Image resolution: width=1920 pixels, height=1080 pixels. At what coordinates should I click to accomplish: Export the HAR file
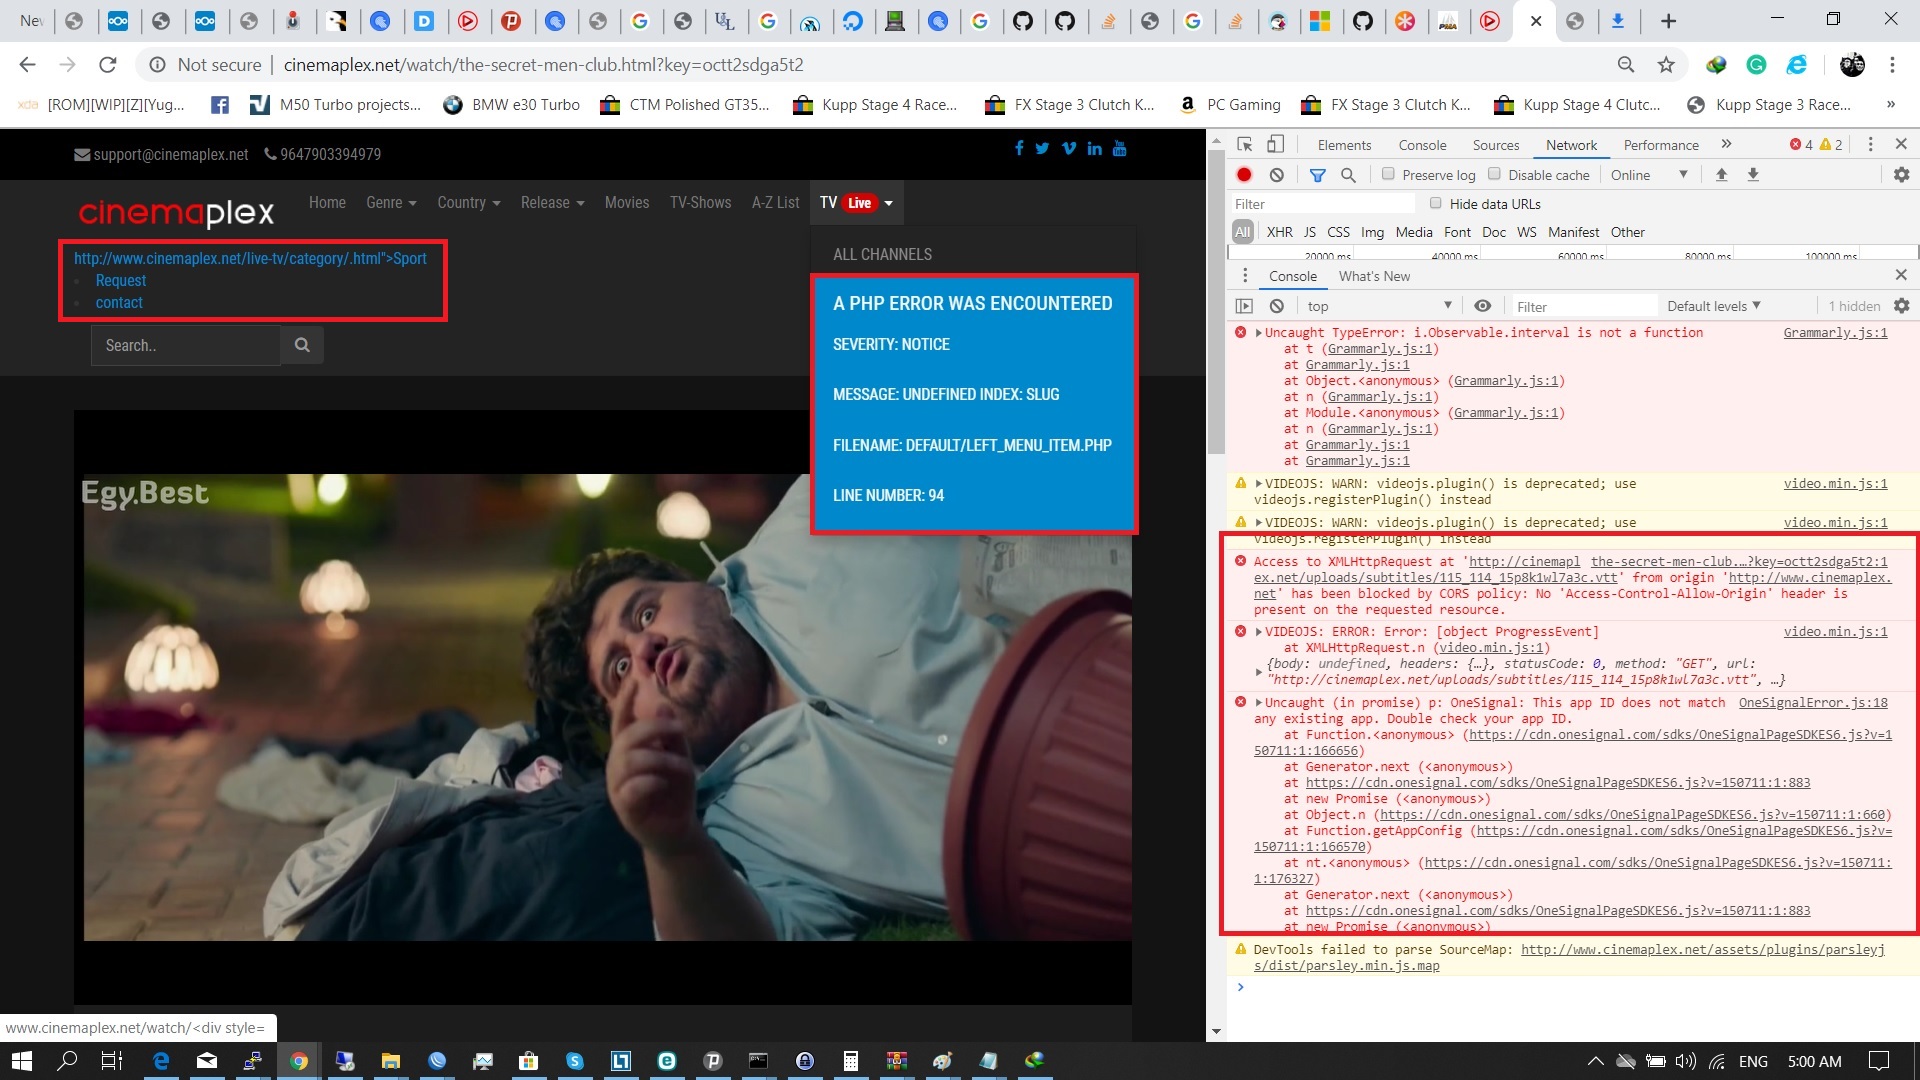coord(1753,175)
